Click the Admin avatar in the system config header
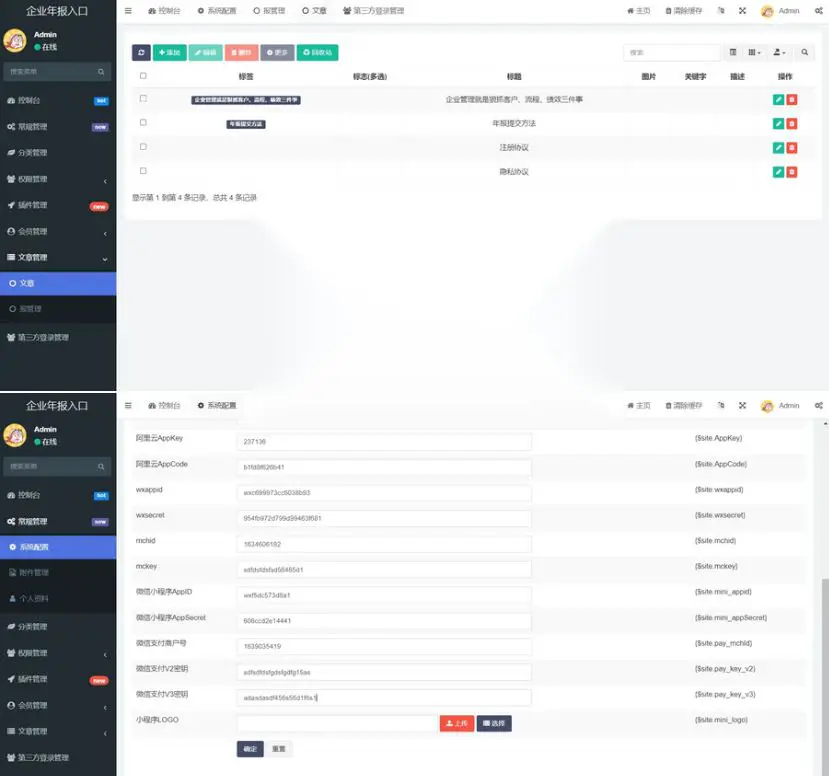 click(767, 406)
